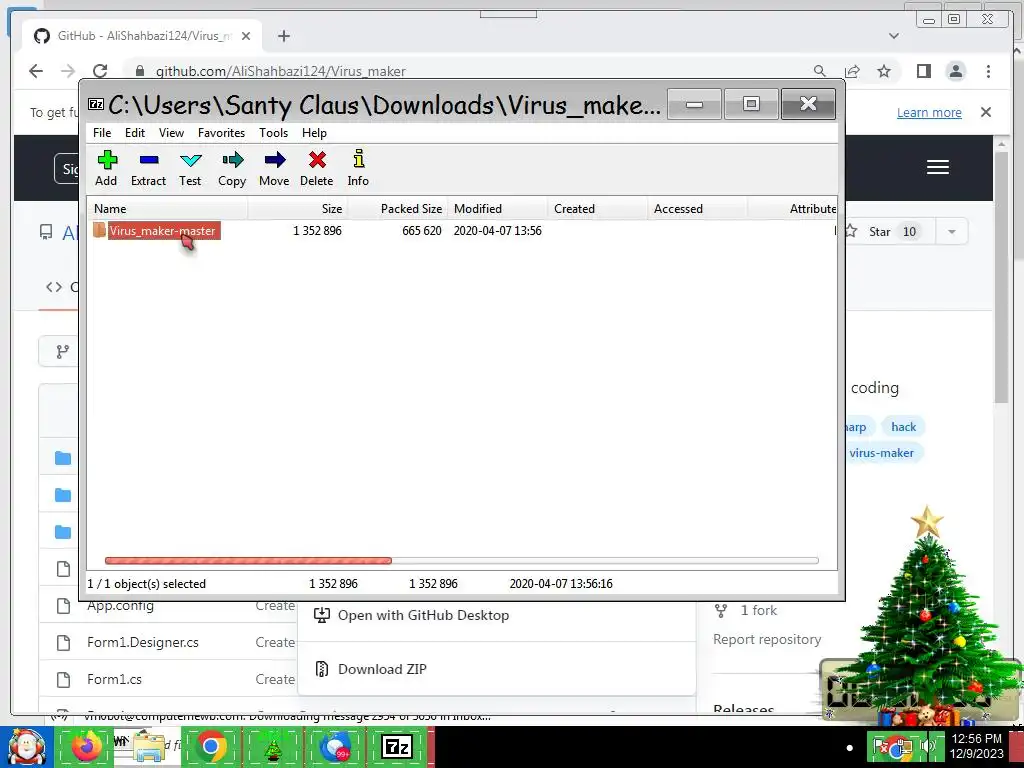The width and height of the screenshot is (1024, 768).
Task: Click the volume speaker tray icon
Action: [927, 746]
